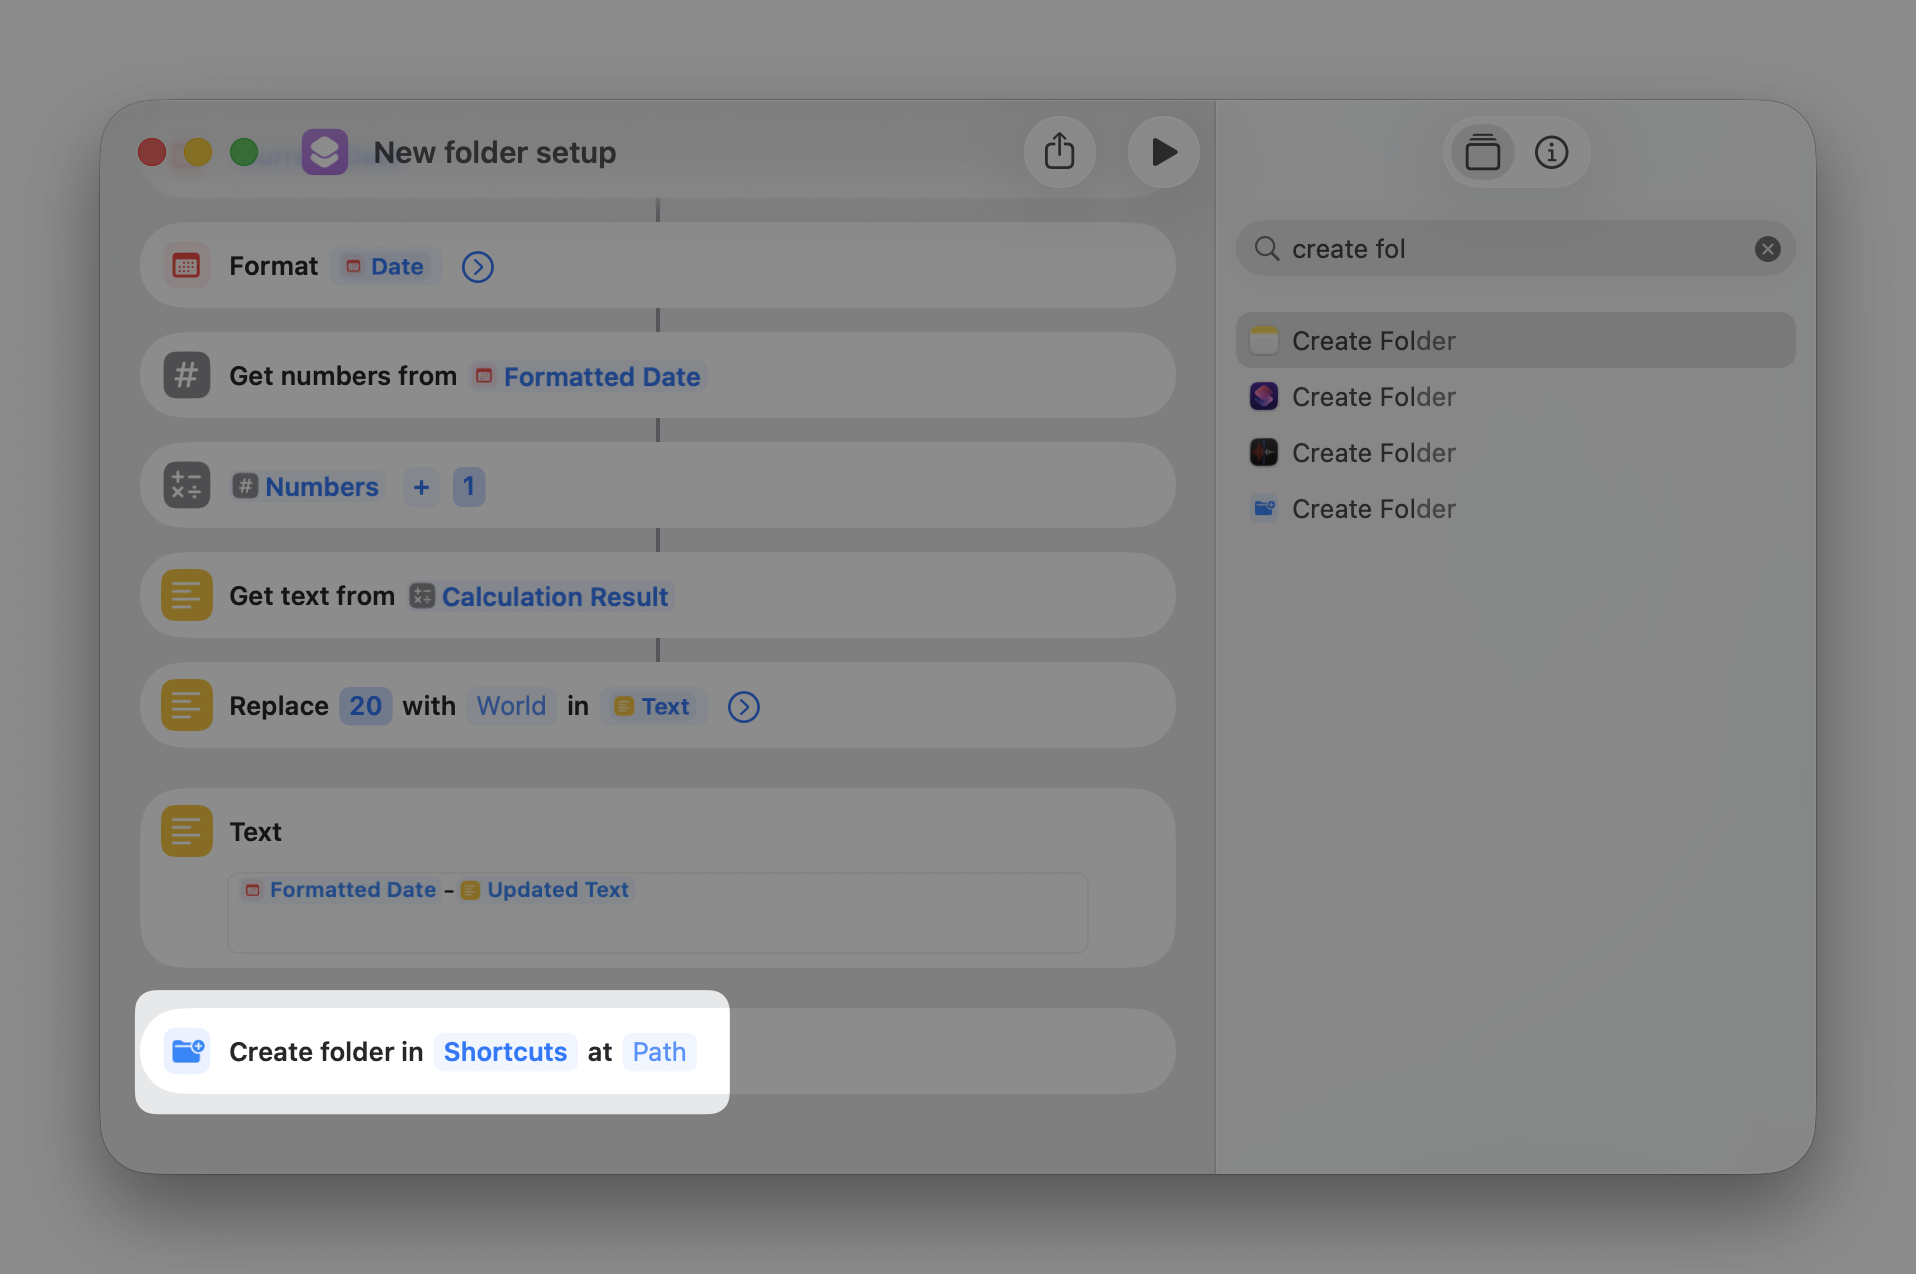Clear the search field text
Viewport: 1916px width, 1274px height.
(1767, 248)
